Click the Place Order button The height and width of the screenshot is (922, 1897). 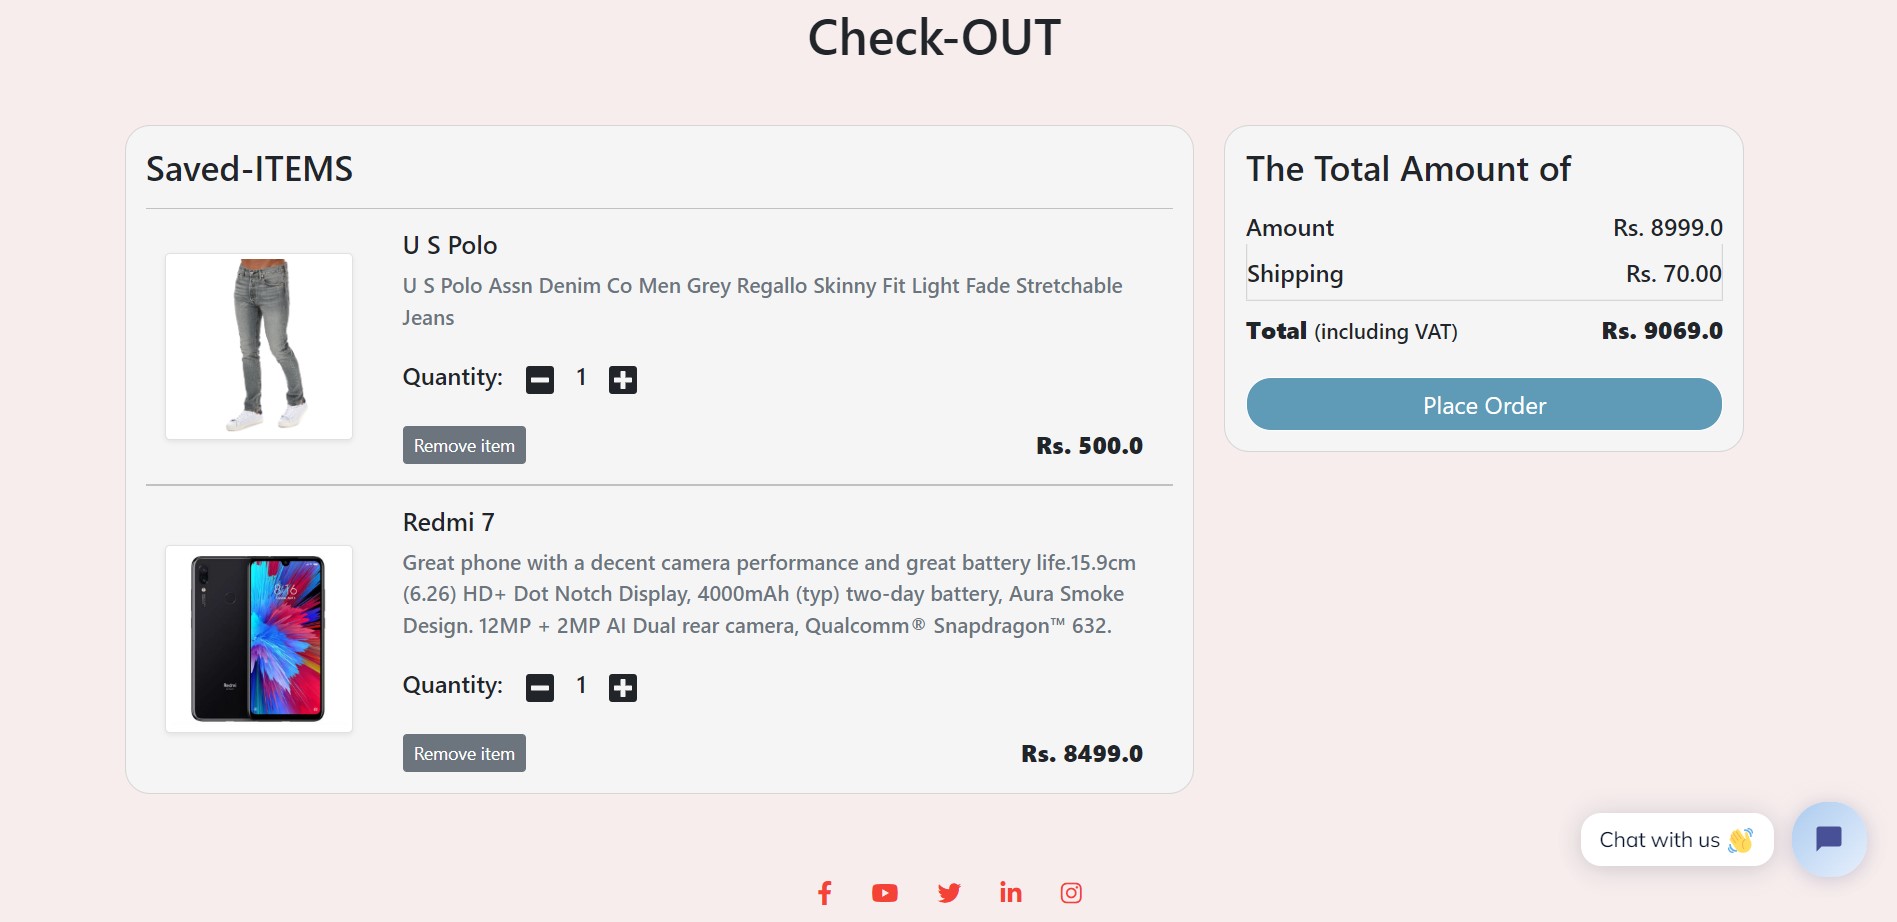[1483, 405]
